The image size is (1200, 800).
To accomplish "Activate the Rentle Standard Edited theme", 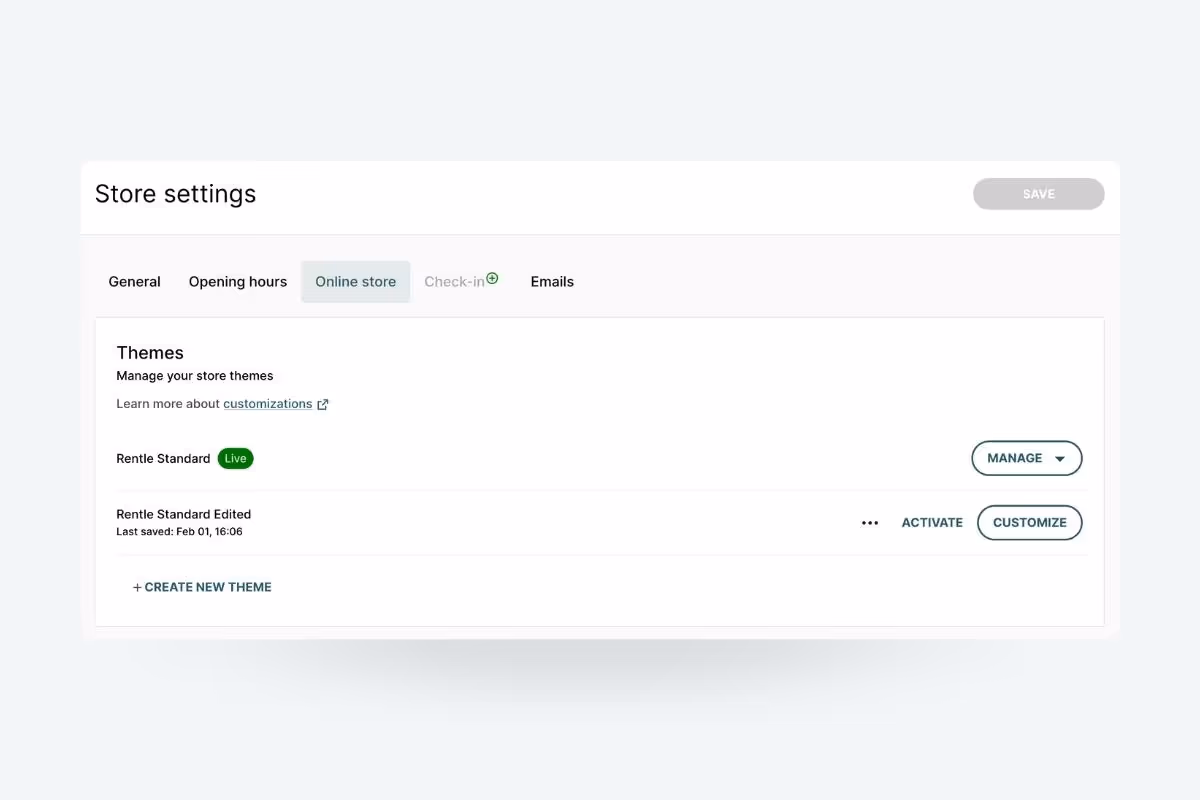I will [931, 522].
